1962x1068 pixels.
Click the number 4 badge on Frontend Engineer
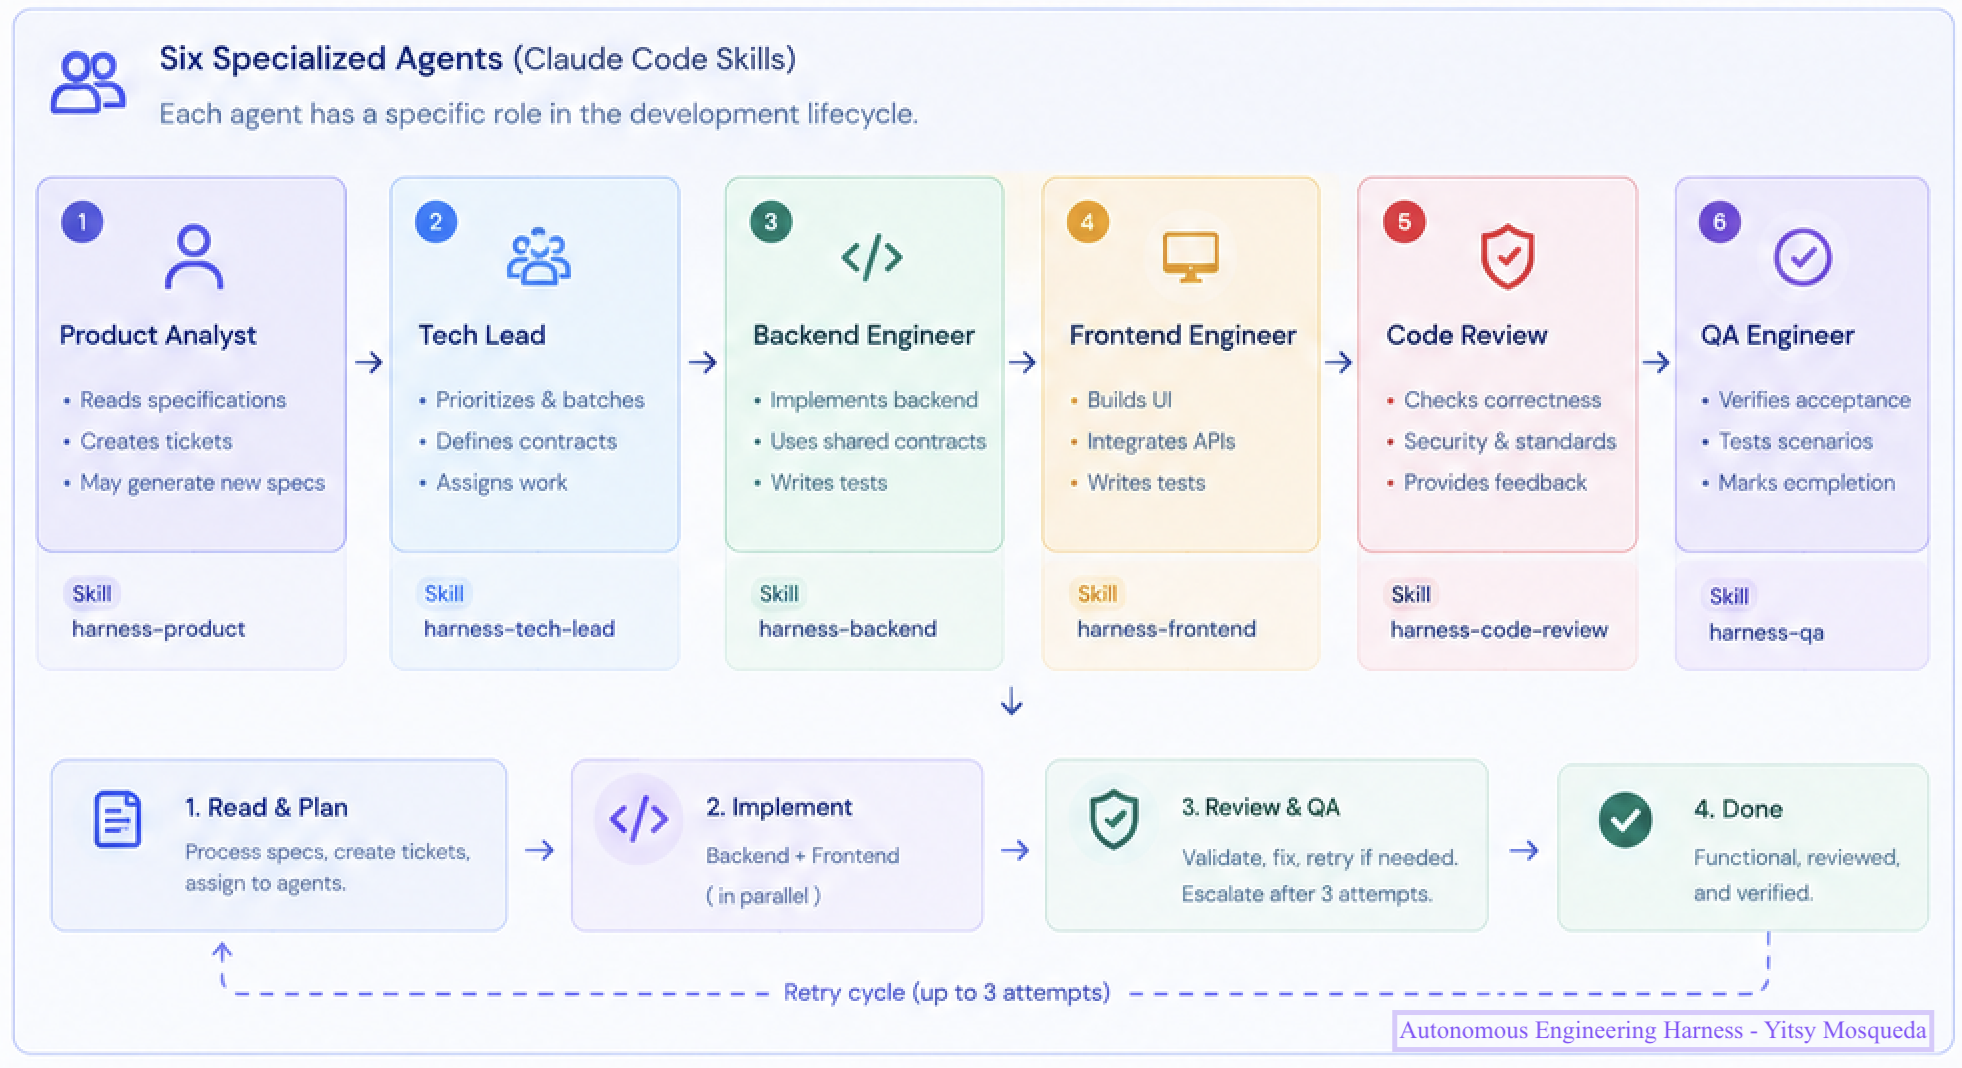[1088, 221]
